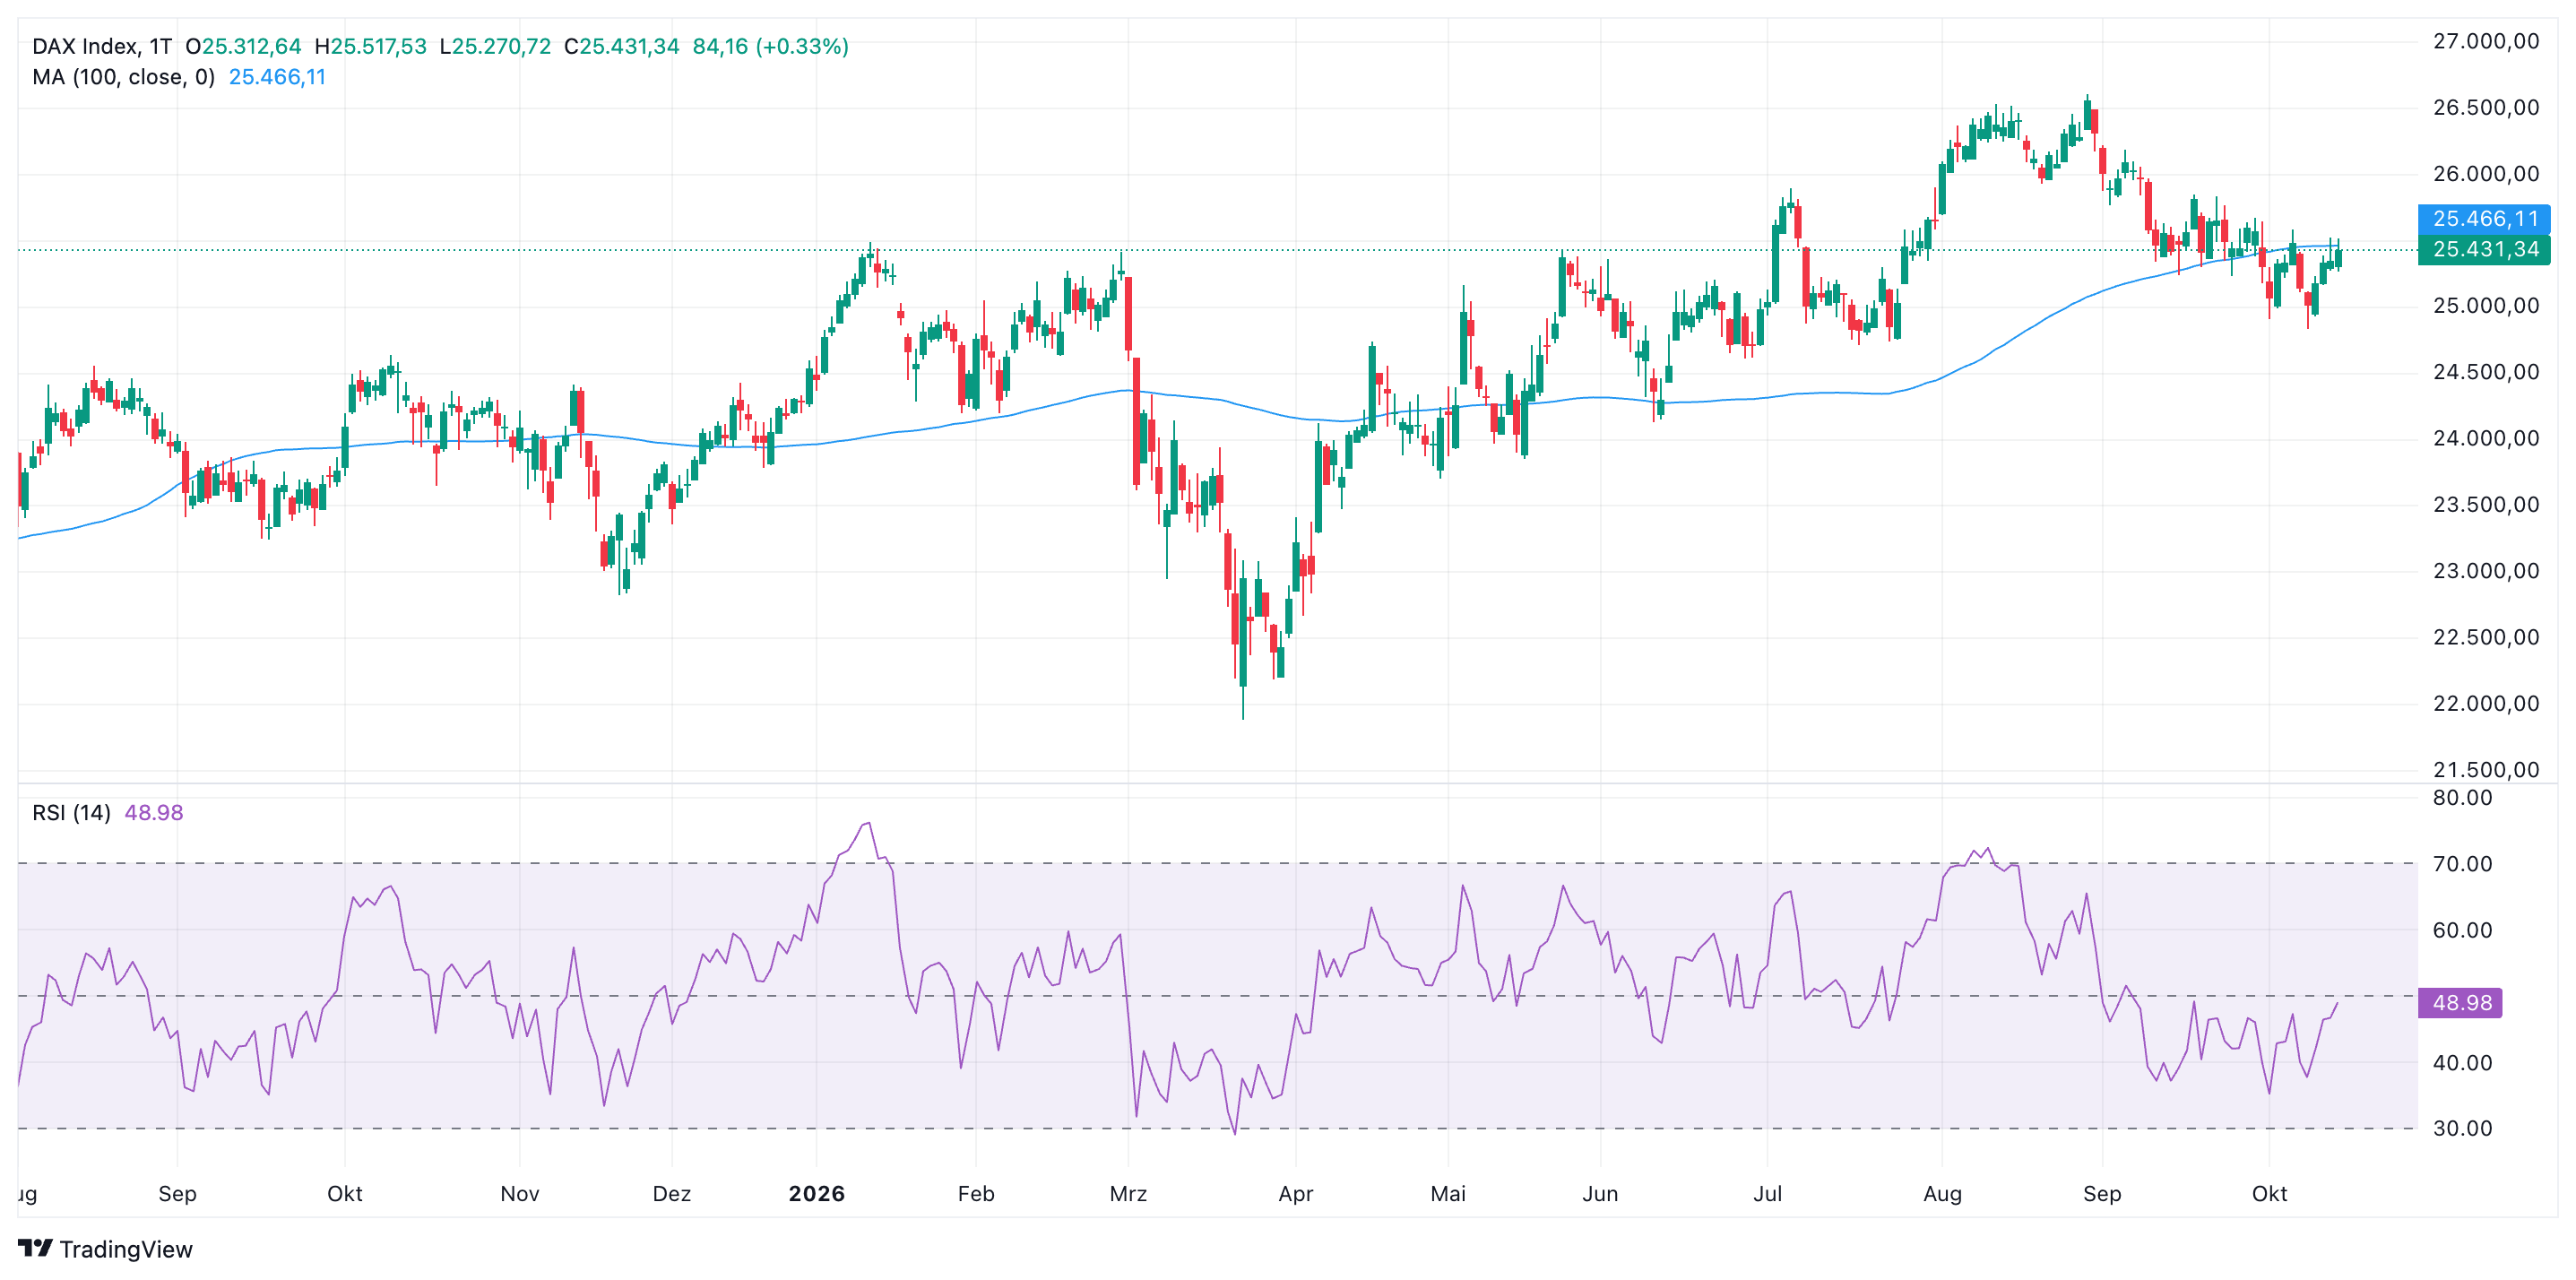Screen dimensions: 2576x1280
Task: Click the 21.500,00 price scale label
Action: click(x=2485, y=769)
